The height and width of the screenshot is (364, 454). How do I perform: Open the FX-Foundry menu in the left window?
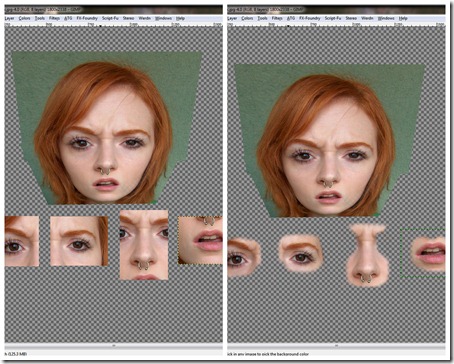[x=87, y=18]
